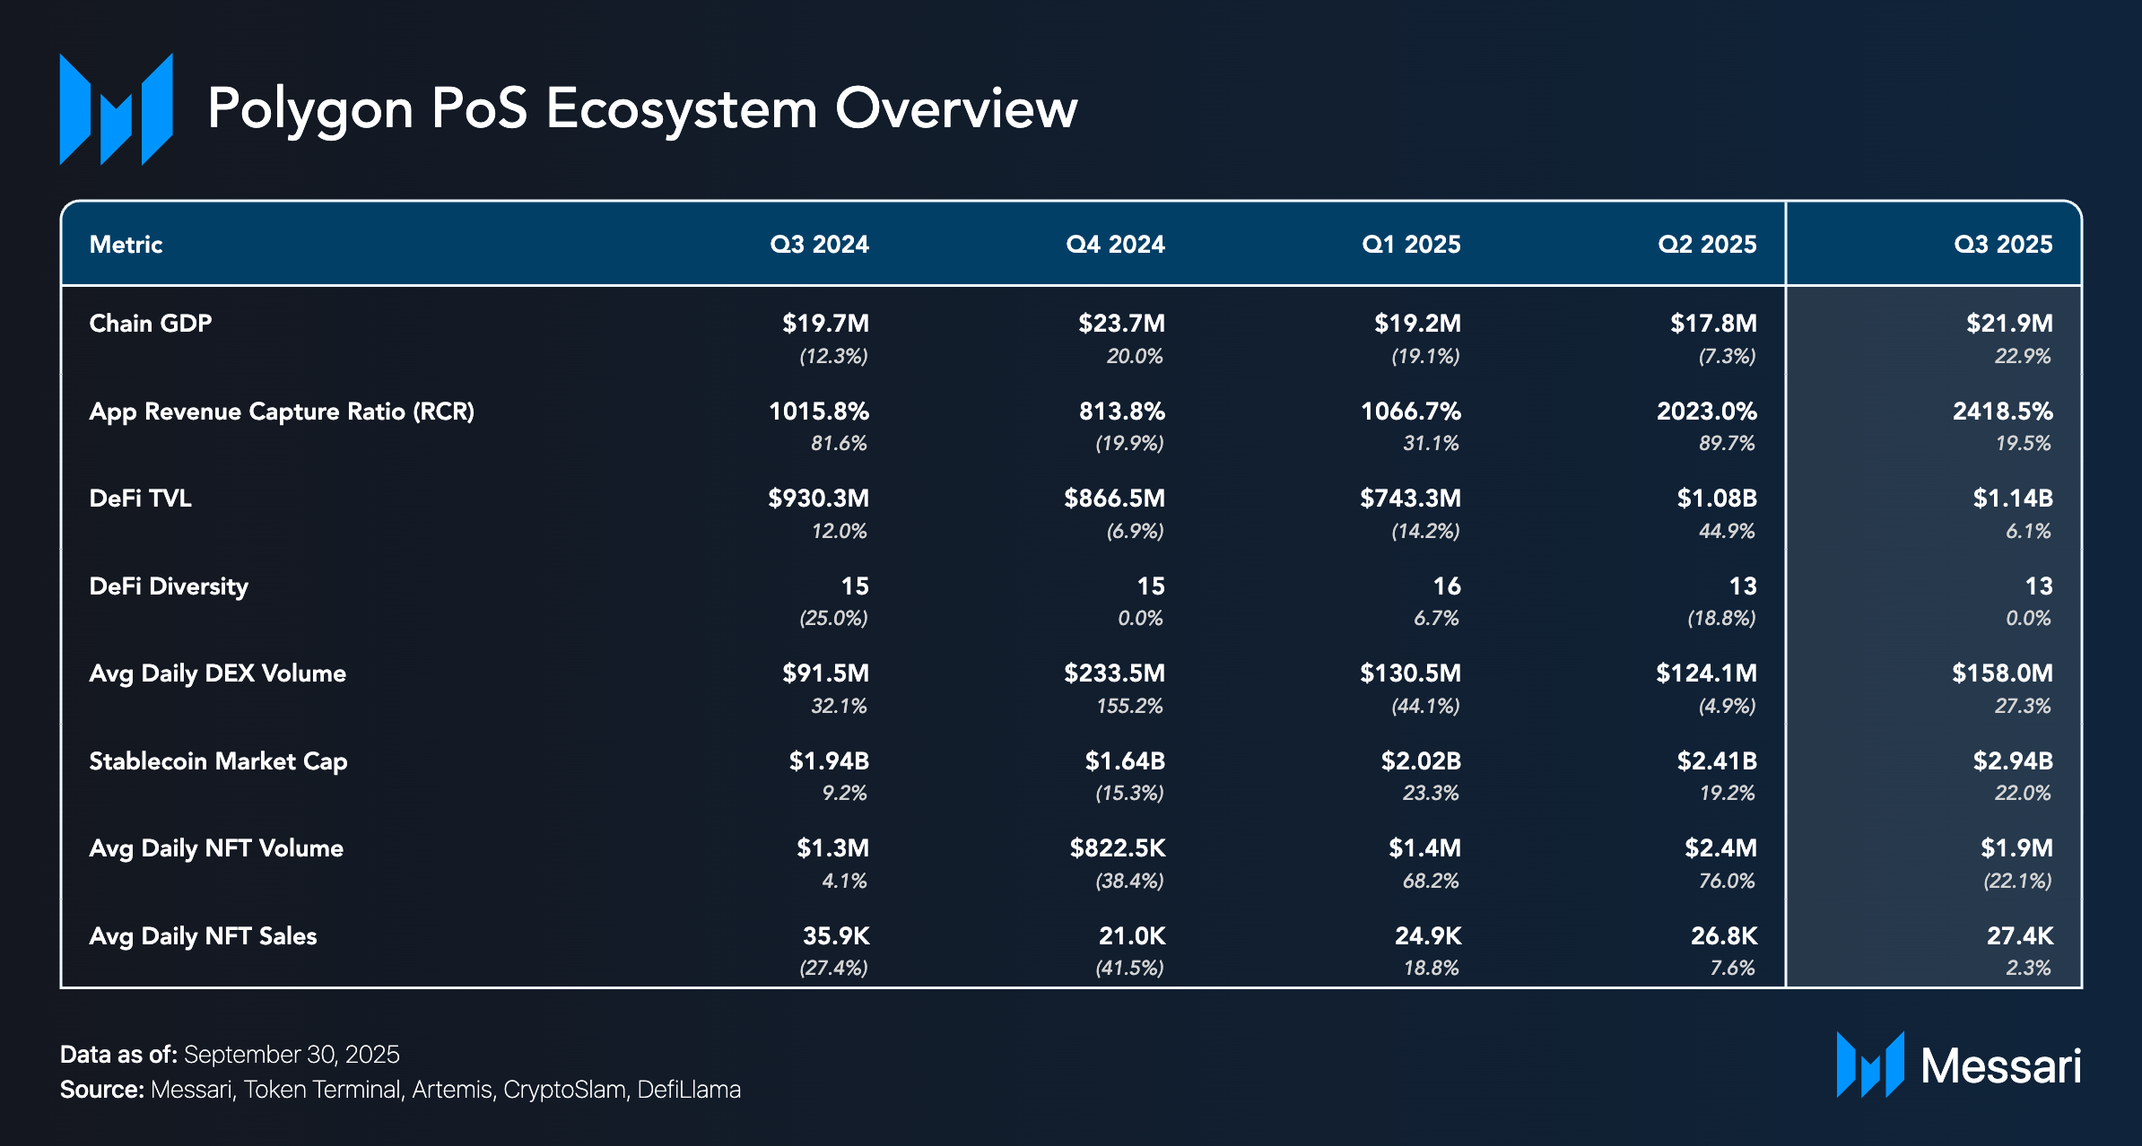Click the Avg Daily DEX Volume label
This screenshot has width=2142, height=1146.
pos(218,673)
